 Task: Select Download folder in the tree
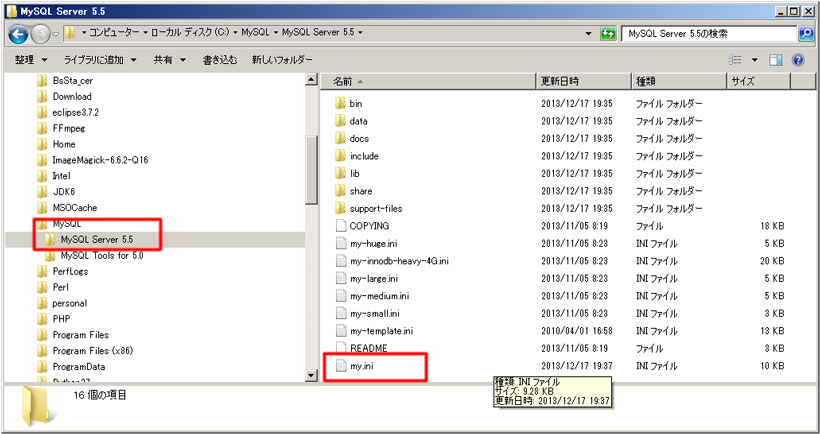tap(72, 96)
